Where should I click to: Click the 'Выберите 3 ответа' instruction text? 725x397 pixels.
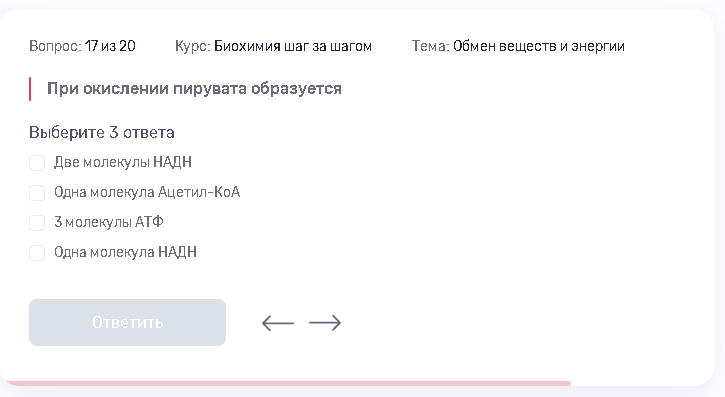click(102, 133)
